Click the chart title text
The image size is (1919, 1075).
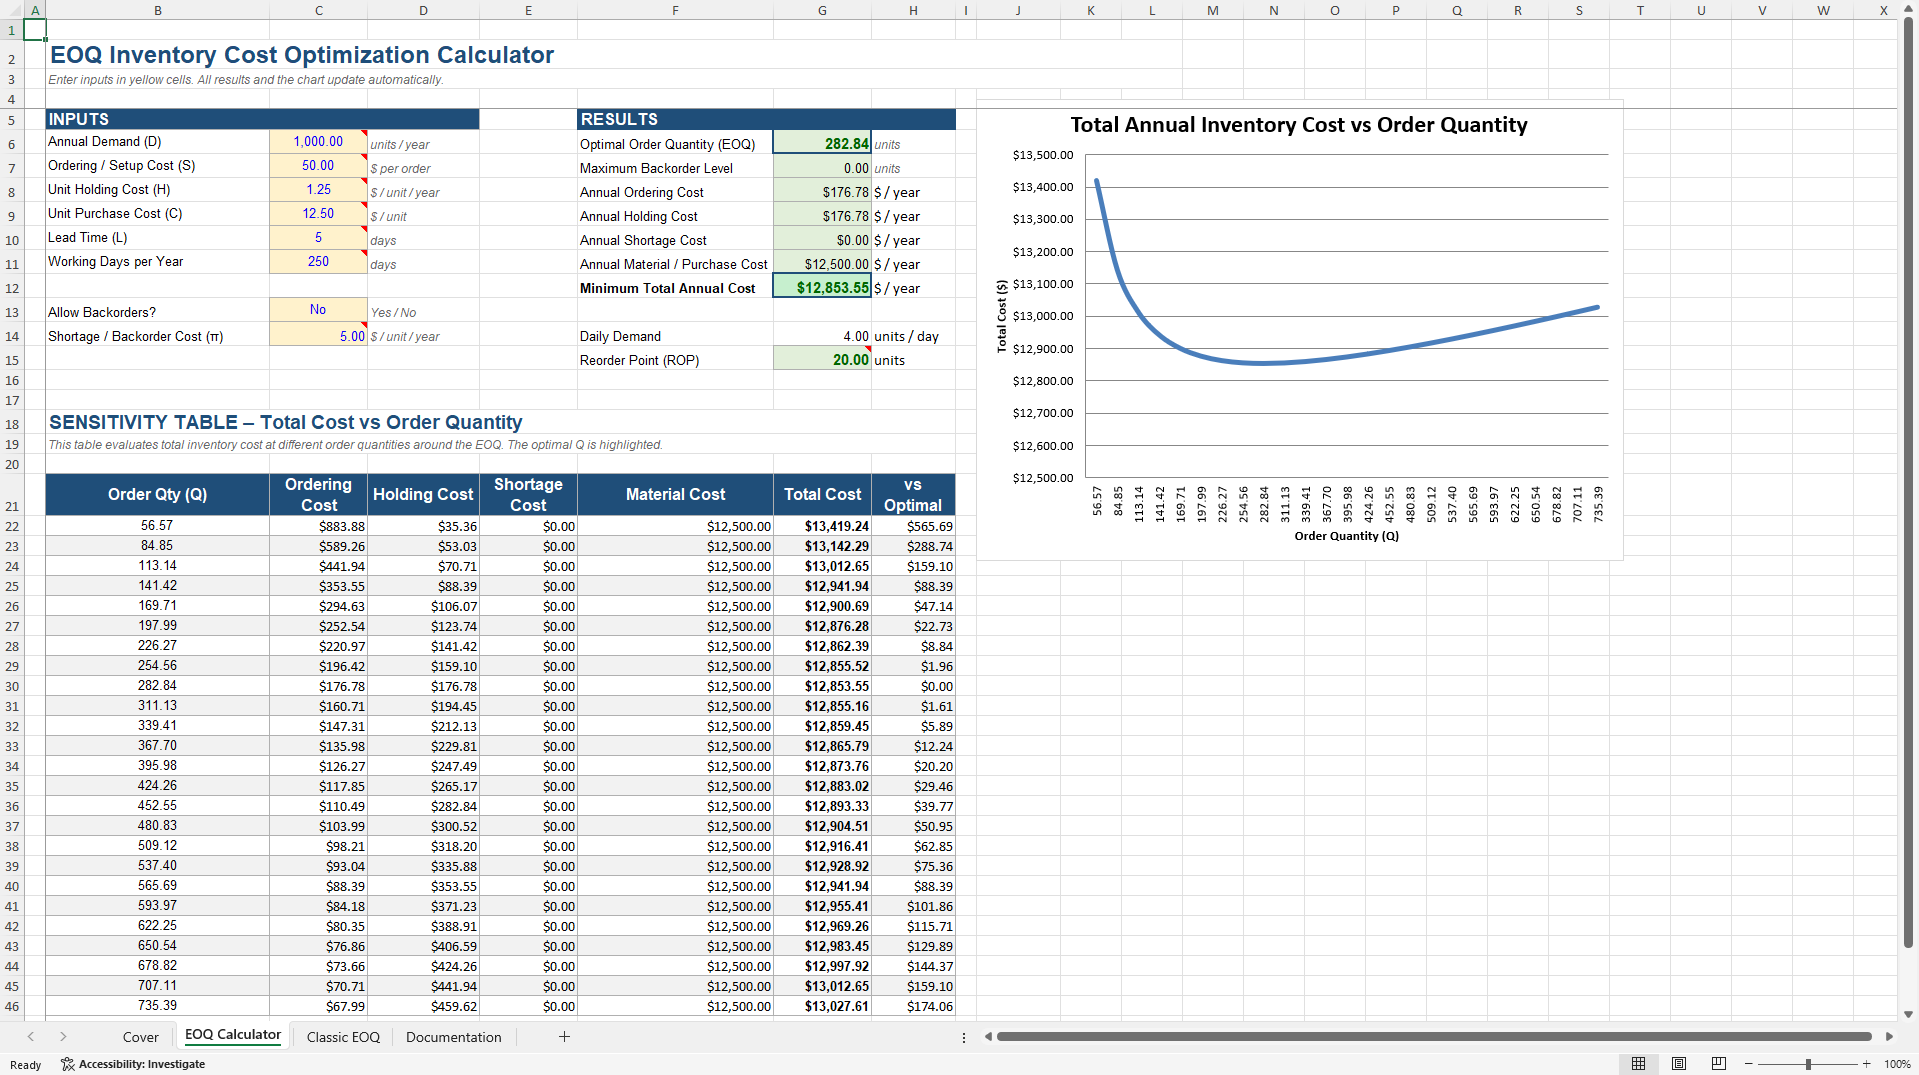[x=1299, y=125]
